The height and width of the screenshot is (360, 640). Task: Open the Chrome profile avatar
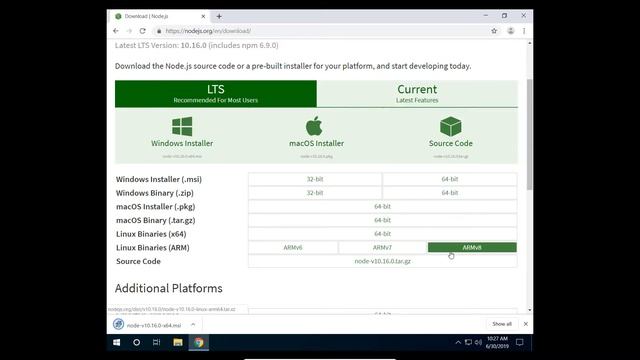pos(511,31)
